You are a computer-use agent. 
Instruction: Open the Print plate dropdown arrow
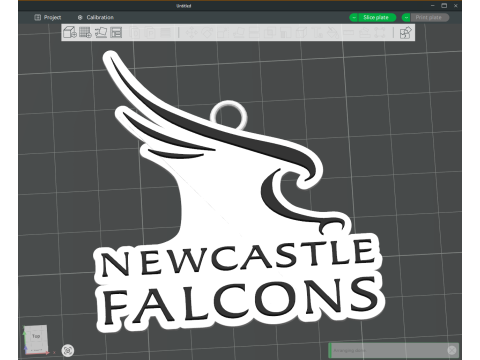click(x=406, y=17)
